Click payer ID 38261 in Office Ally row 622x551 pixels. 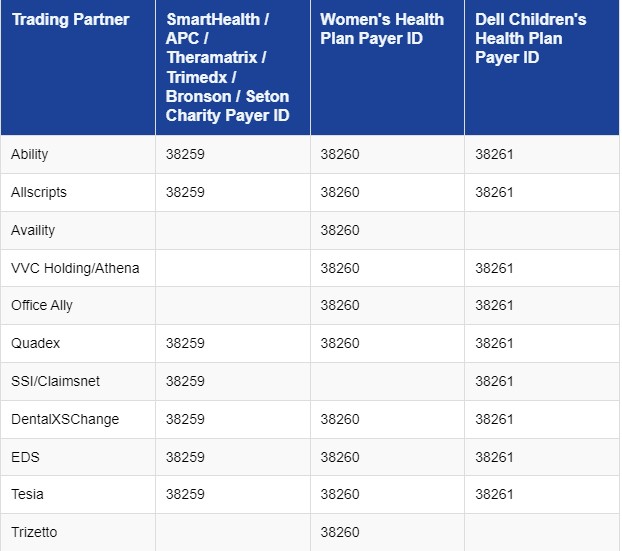[494, 305]
